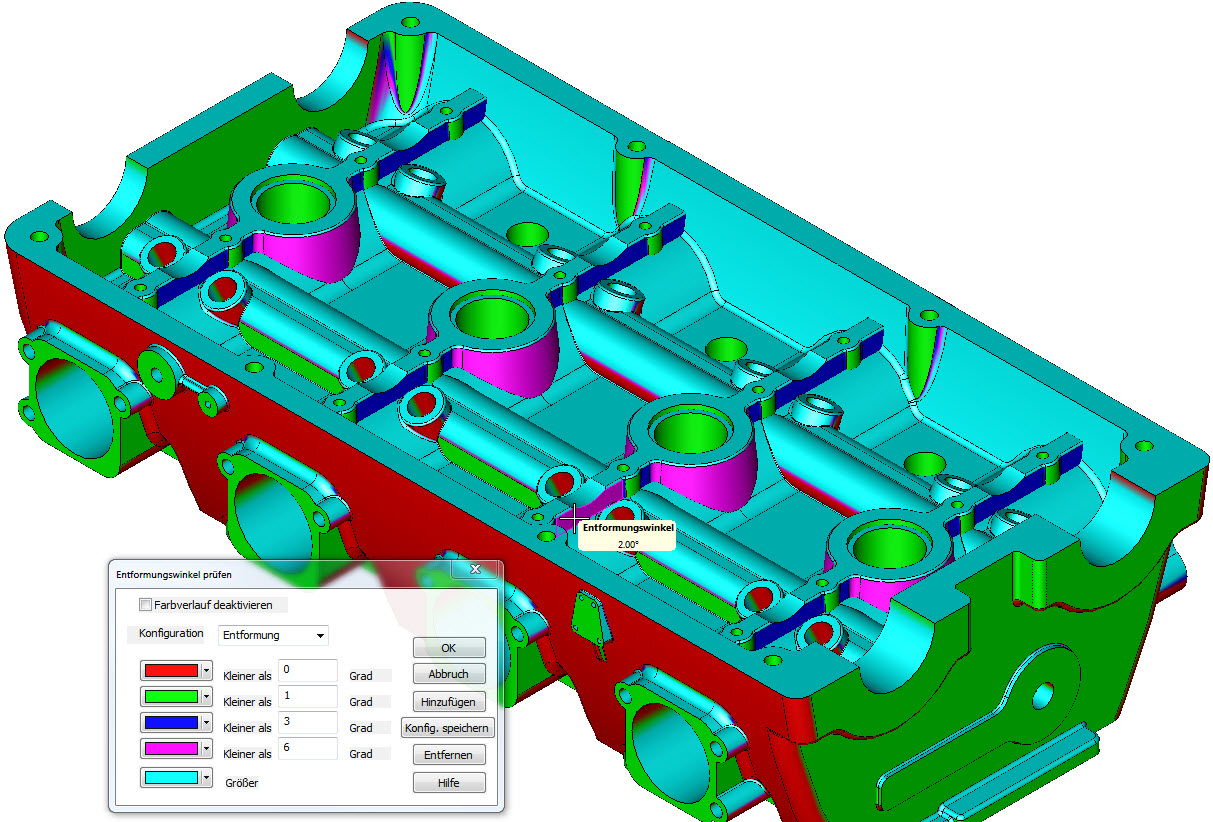Cancel the dialog using Abbruch

click(448, 673)
